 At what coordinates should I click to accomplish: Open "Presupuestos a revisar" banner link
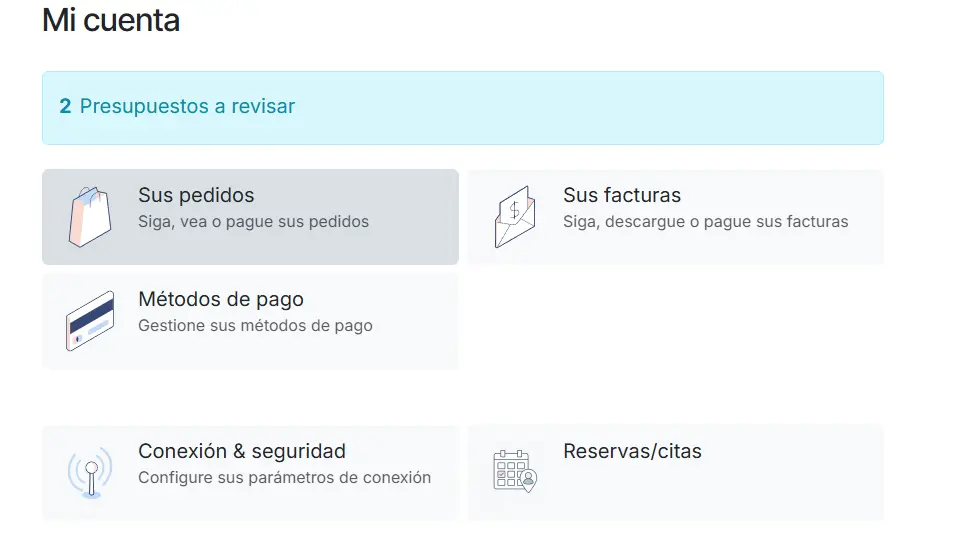click(x=187, y=106)
